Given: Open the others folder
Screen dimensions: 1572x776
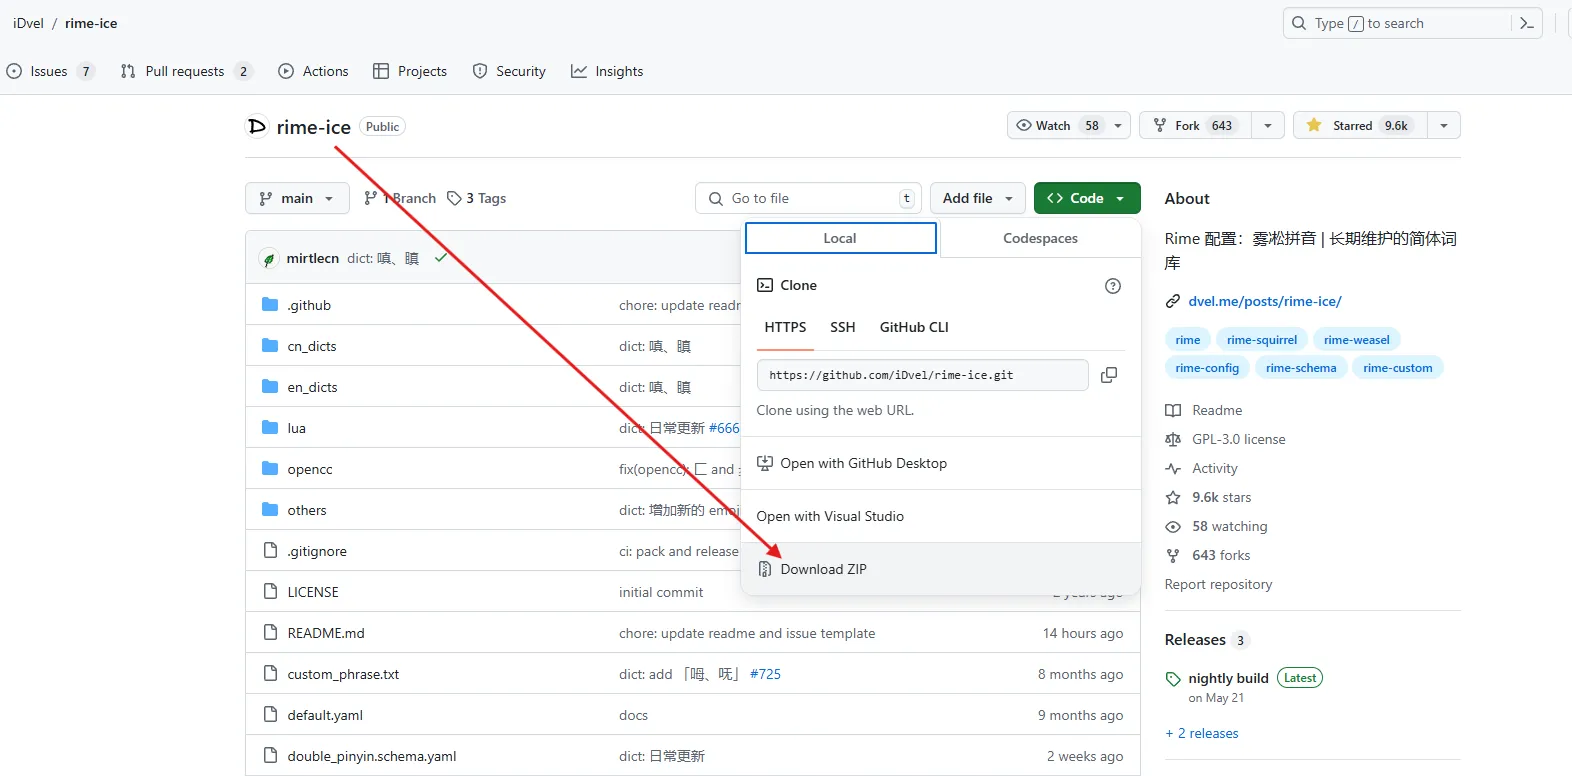Looking at the screenshot, I should (x=307, y=510).
